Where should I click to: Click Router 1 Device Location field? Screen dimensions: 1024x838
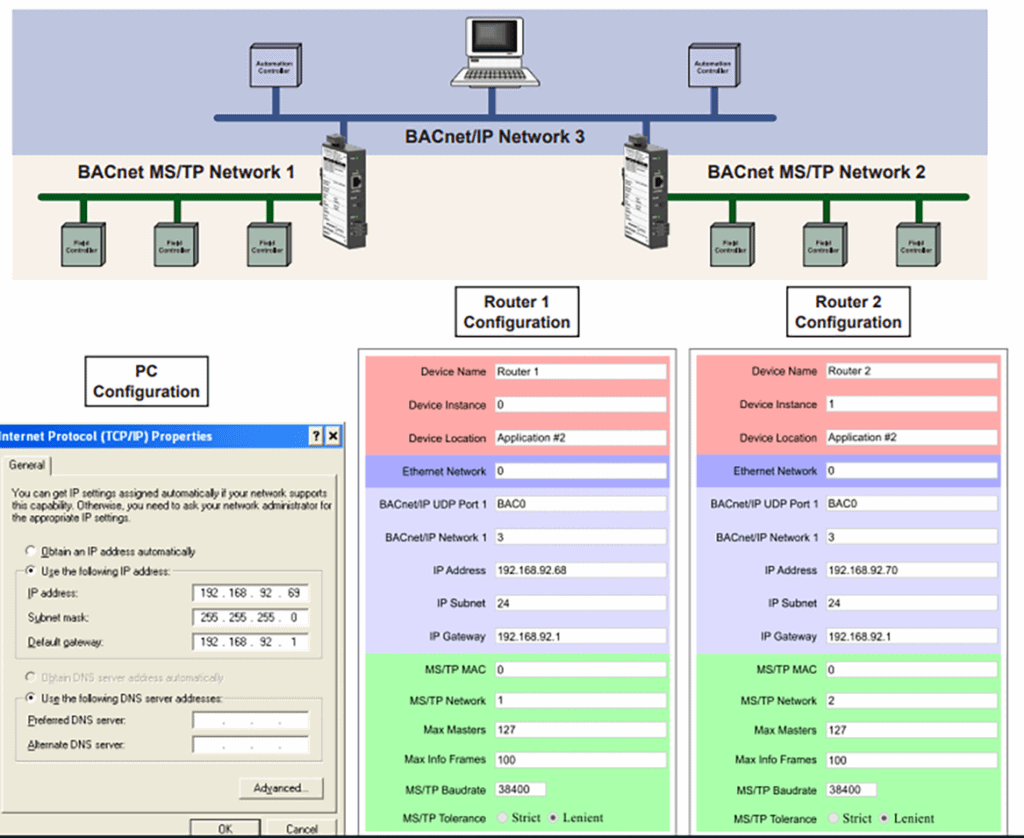point(581,438)
